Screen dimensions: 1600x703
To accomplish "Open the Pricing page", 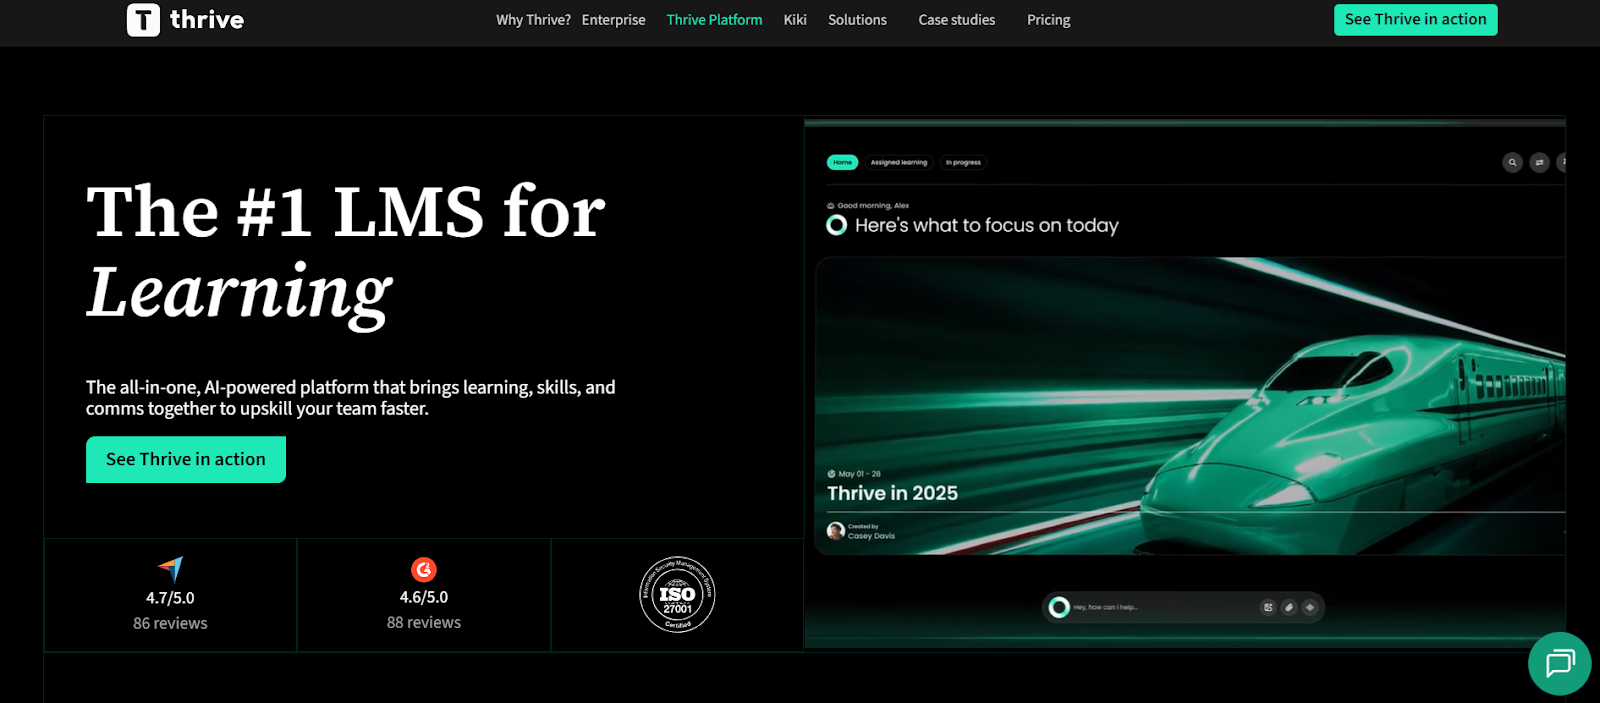I will pyautogui.click(x=1048, y=20).
